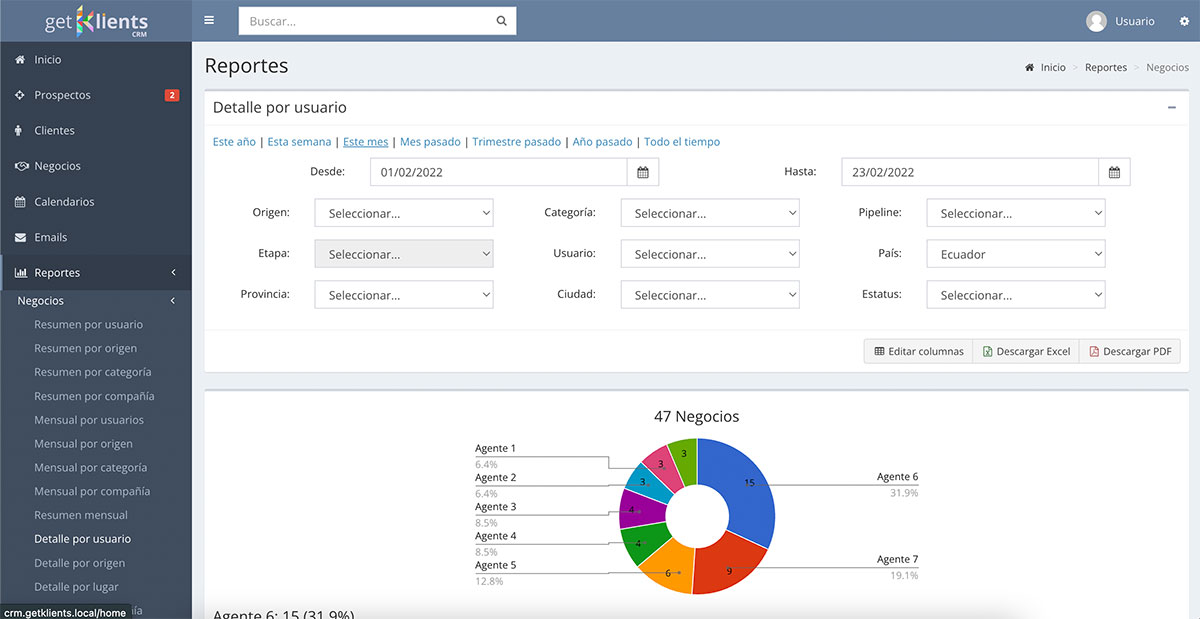Viewport: 1200px width, 619px height.
Task: Collapse the Detalle por usuario panel
Action: [x=1171, y=107]
